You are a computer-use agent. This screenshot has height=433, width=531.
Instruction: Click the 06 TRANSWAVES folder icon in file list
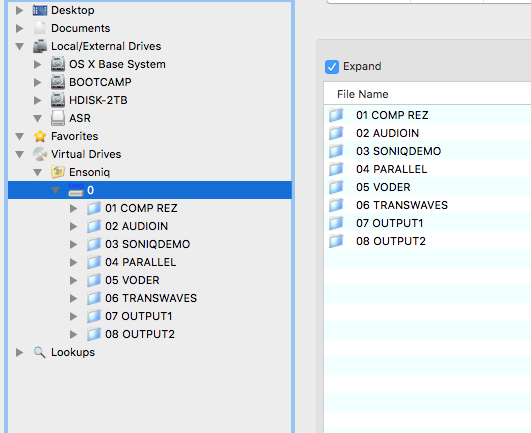coord(336,205)
